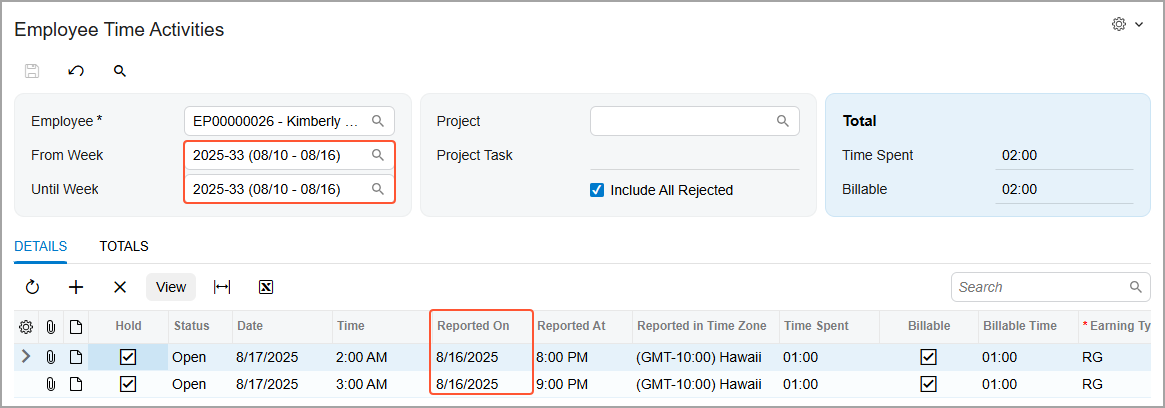Click the Save disk icon
The width and height of the screenshot is (1165, 408).
coord(32,71)
